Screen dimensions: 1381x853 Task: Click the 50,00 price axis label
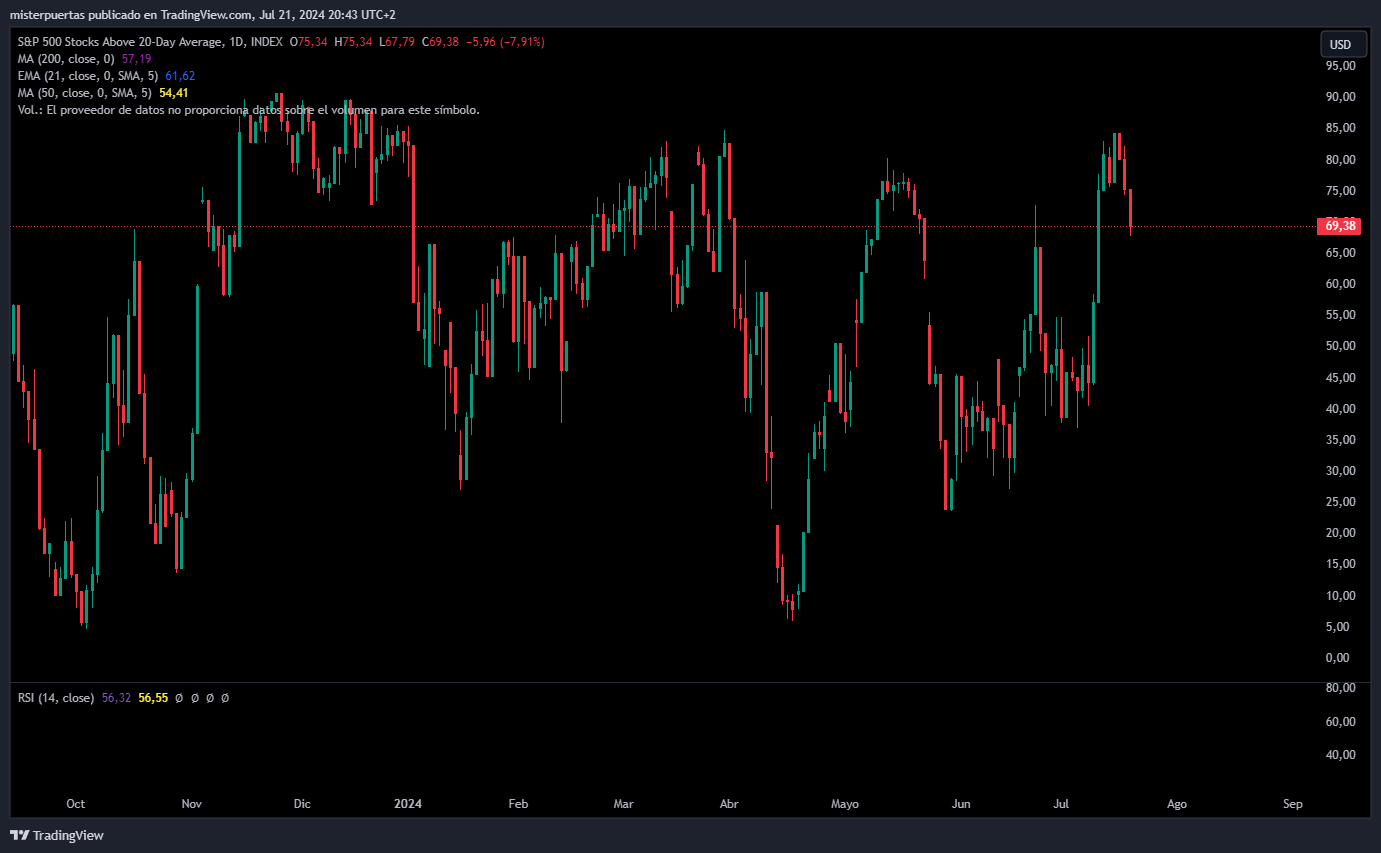[x=1341, y=346]
